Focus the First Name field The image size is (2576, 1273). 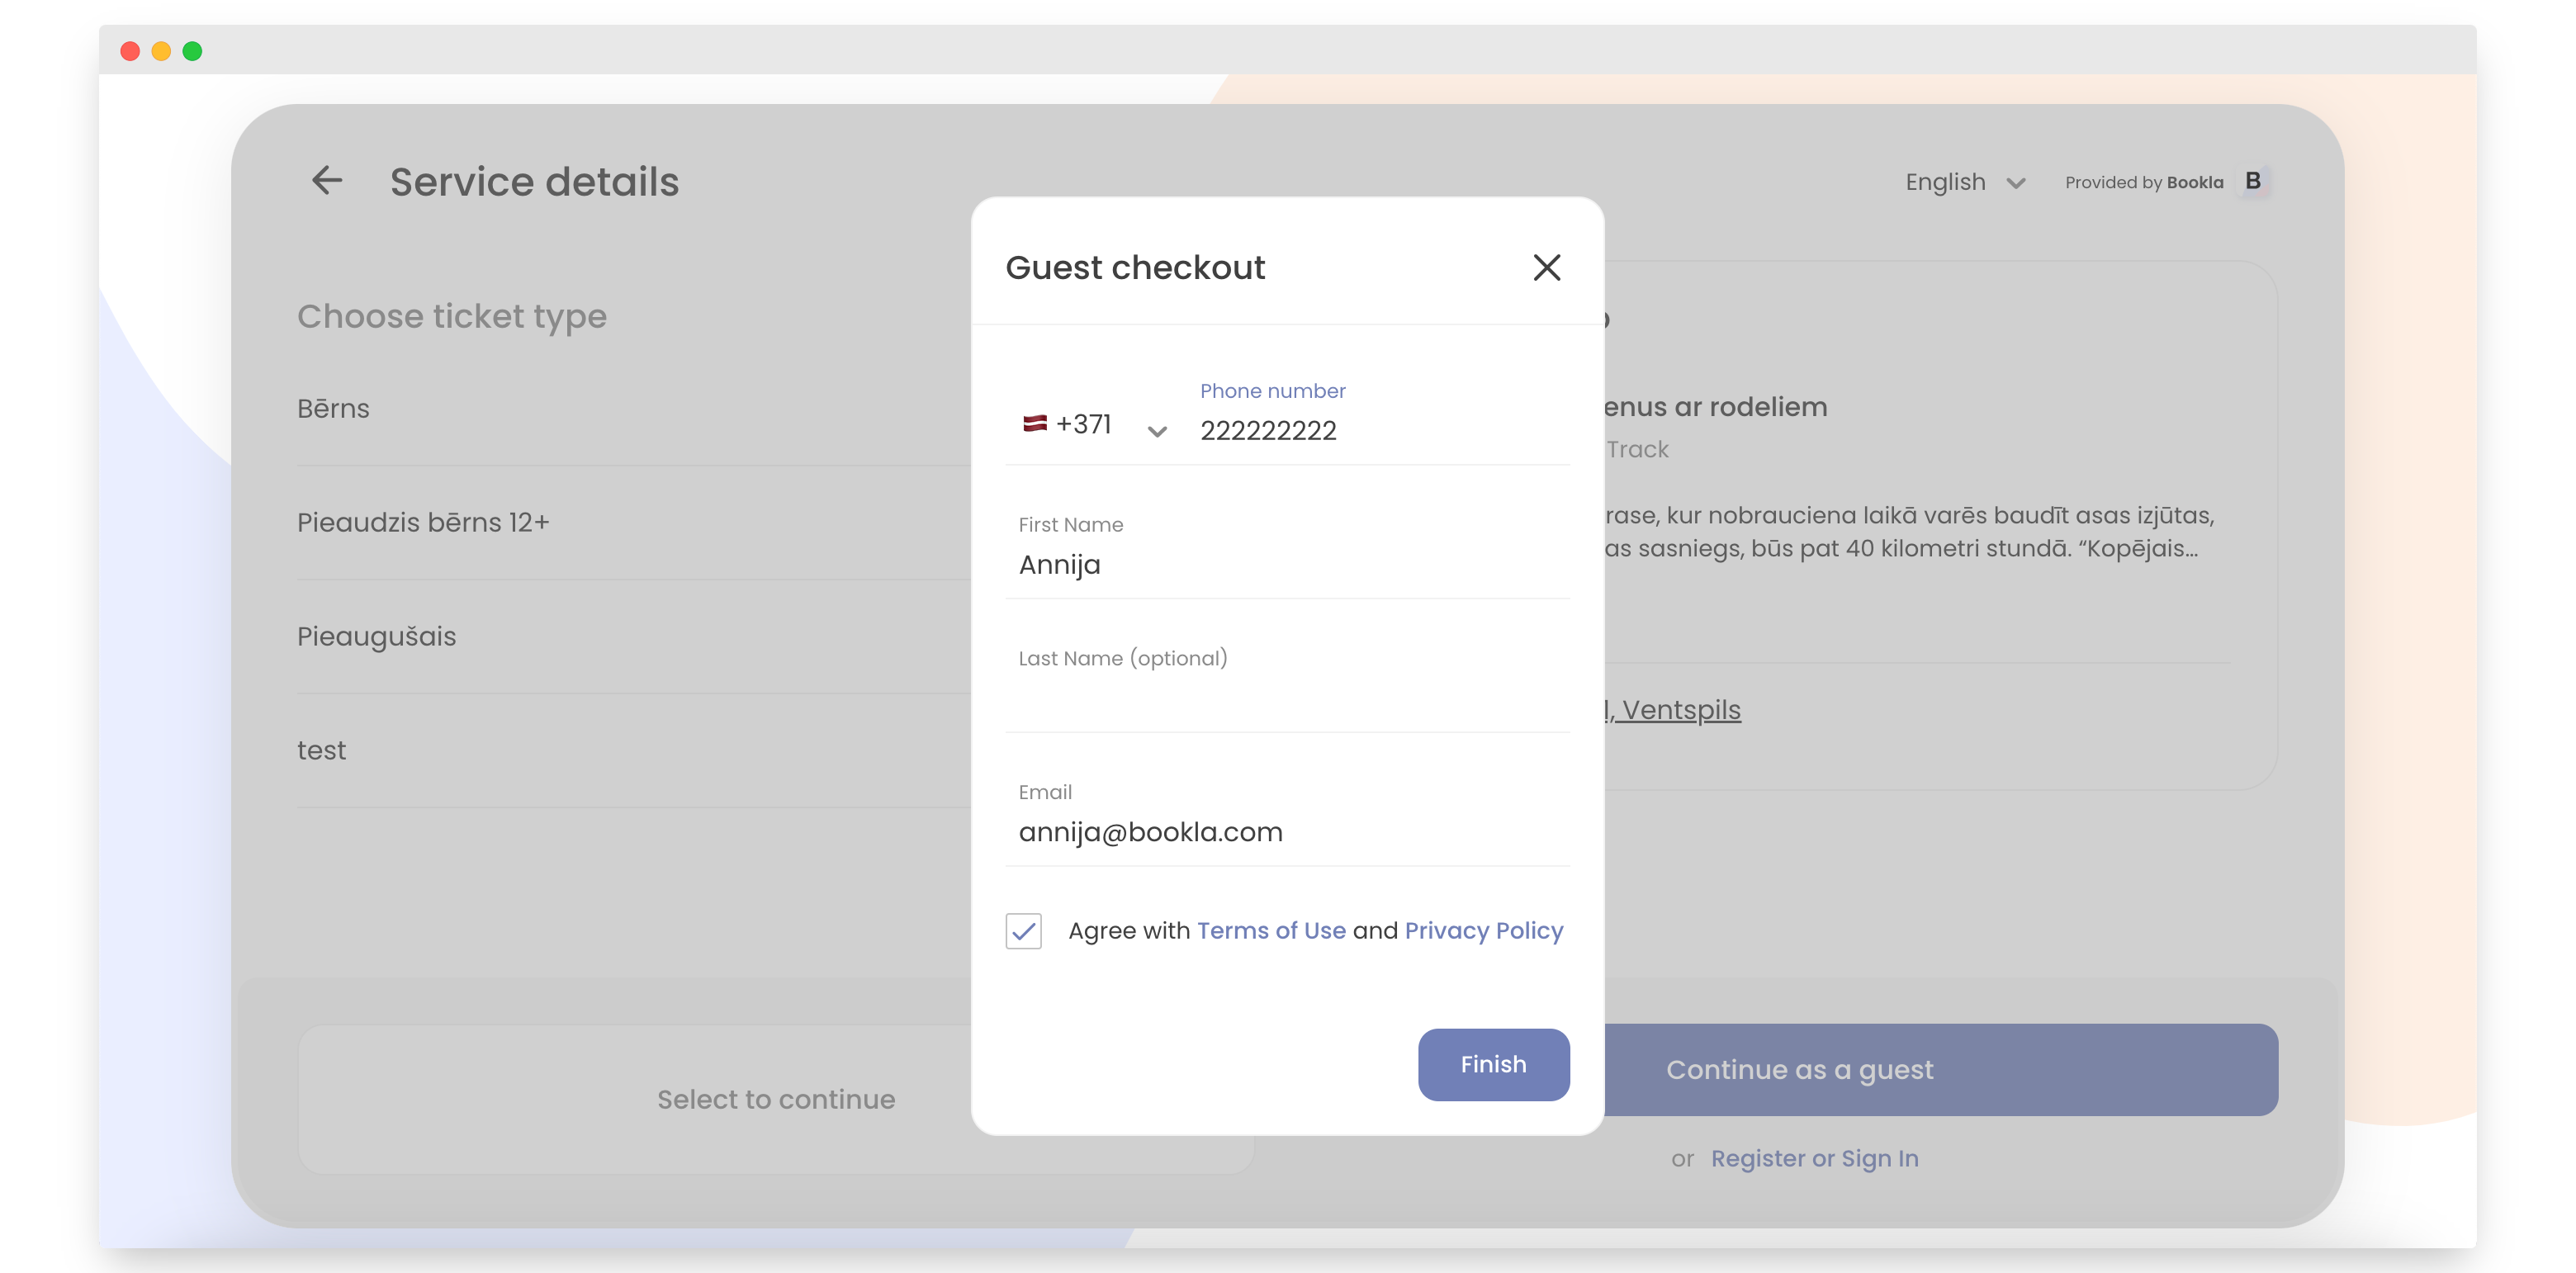pyautogui.click(x=1287, y=565)
